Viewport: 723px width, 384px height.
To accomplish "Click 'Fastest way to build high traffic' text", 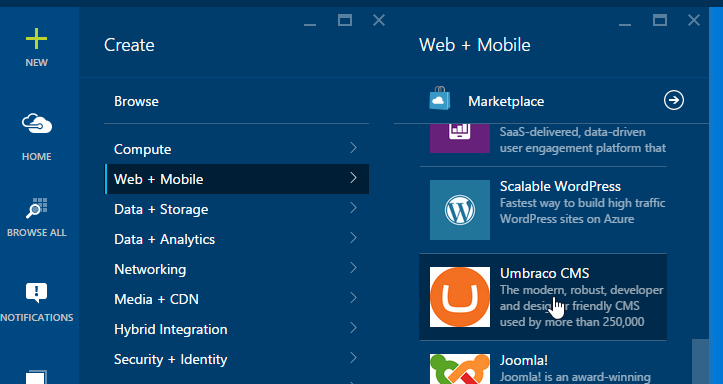I will [582, 203].
